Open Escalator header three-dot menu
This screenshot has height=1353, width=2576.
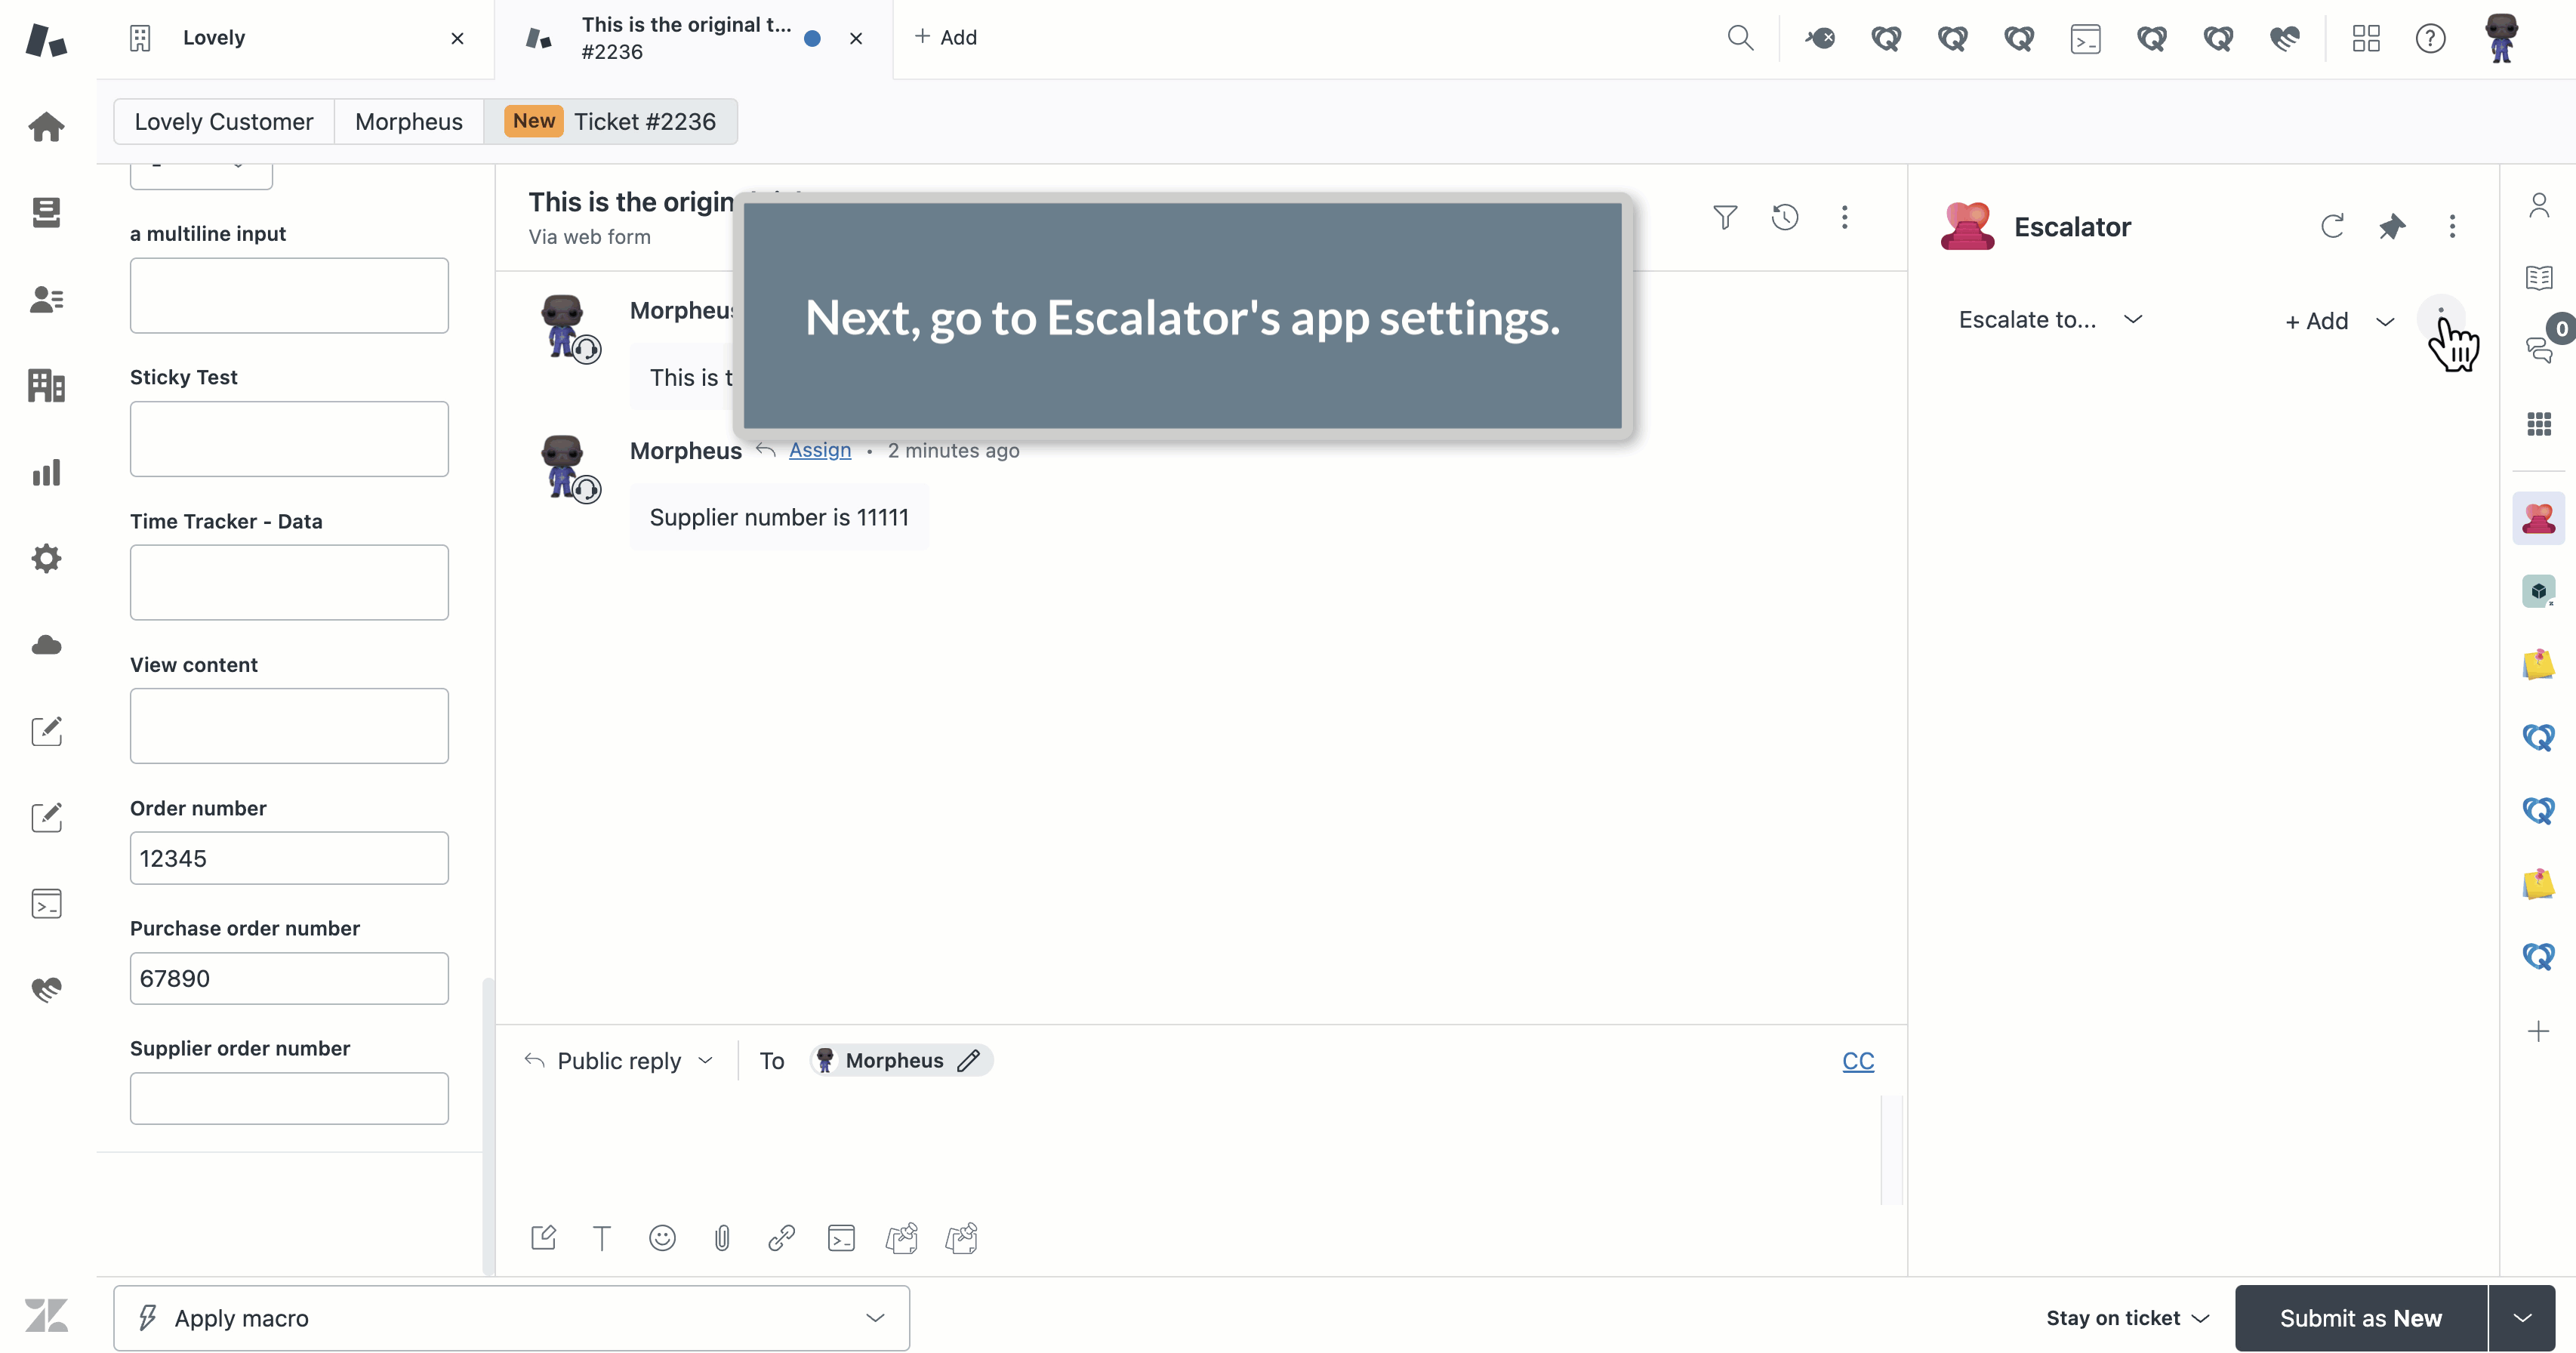point(2452,226)
